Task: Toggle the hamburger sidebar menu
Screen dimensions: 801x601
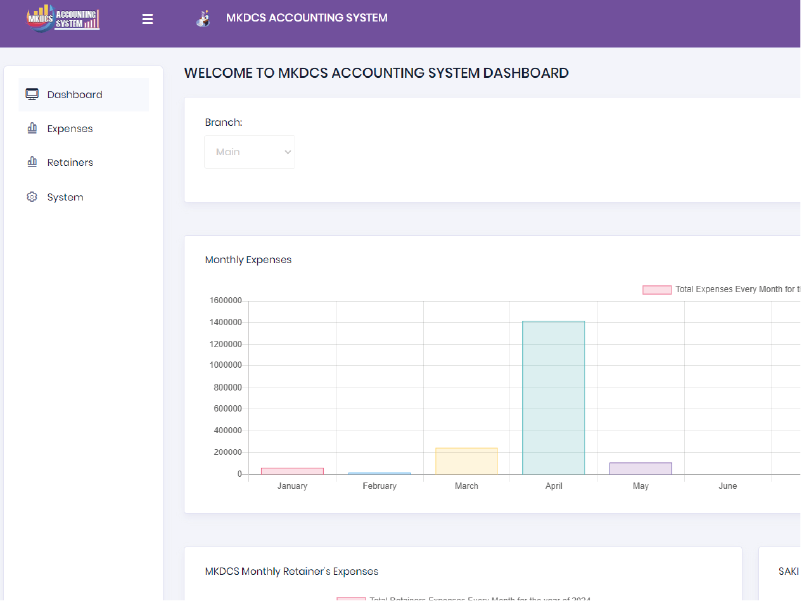Action: click(x=148, y=19)
